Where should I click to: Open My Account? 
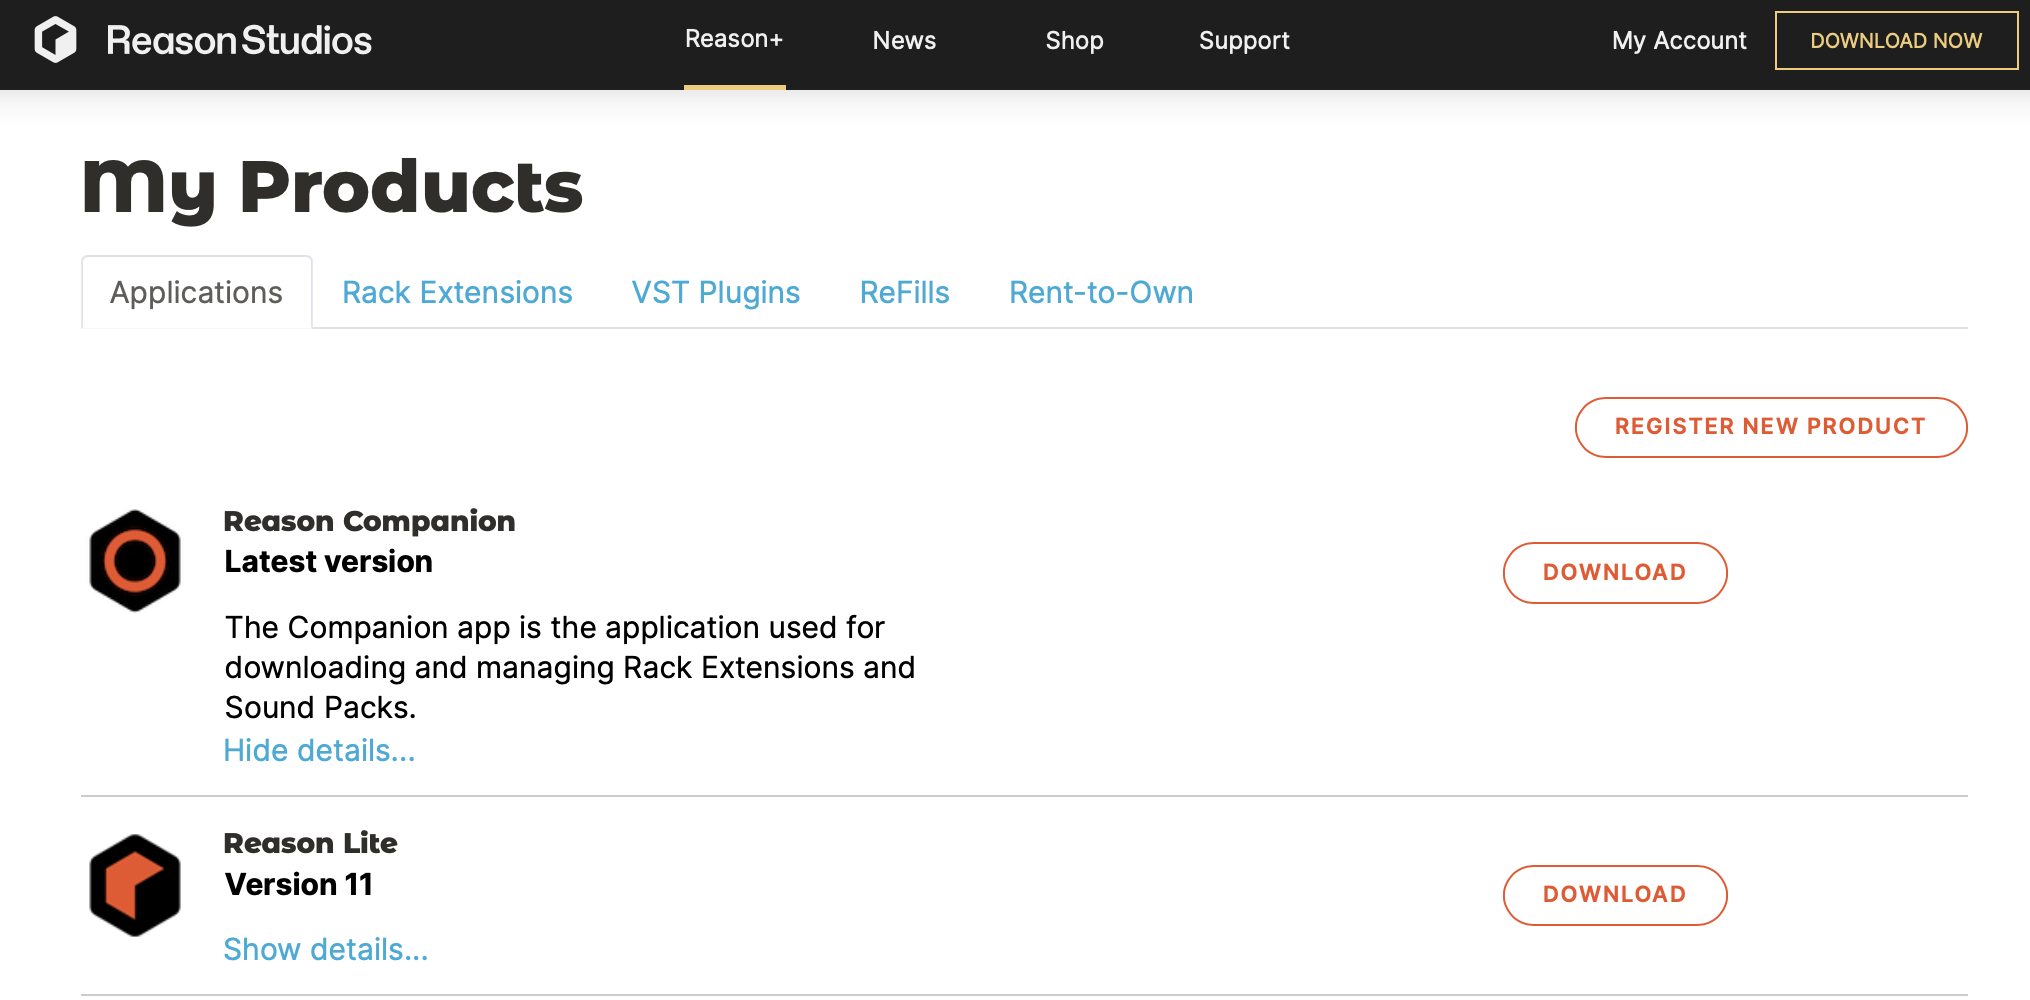click(x=1679, y=40)
